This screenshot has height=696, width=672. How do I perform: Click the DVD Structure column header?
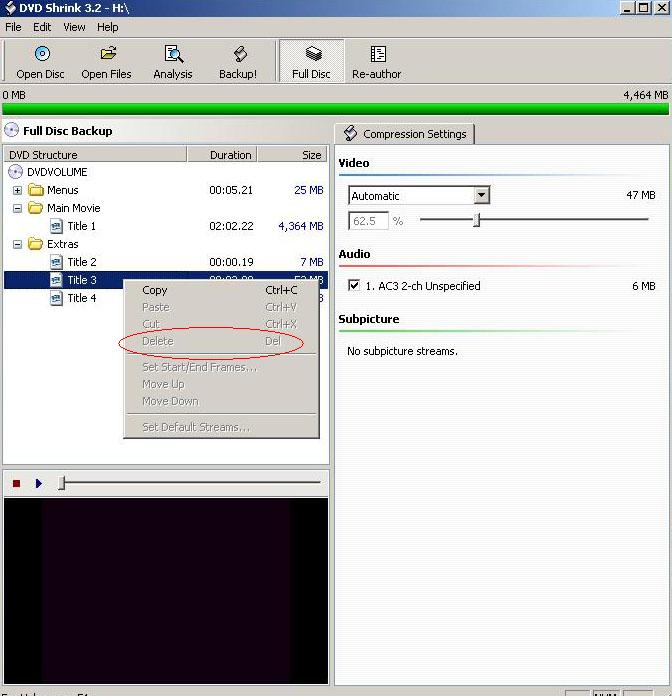[x=95, y=154]
